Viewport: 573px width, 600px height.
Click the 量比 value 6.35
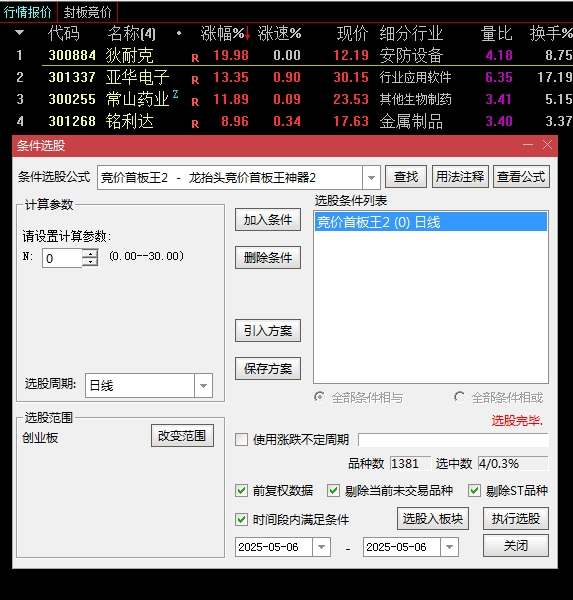[499, 77]
